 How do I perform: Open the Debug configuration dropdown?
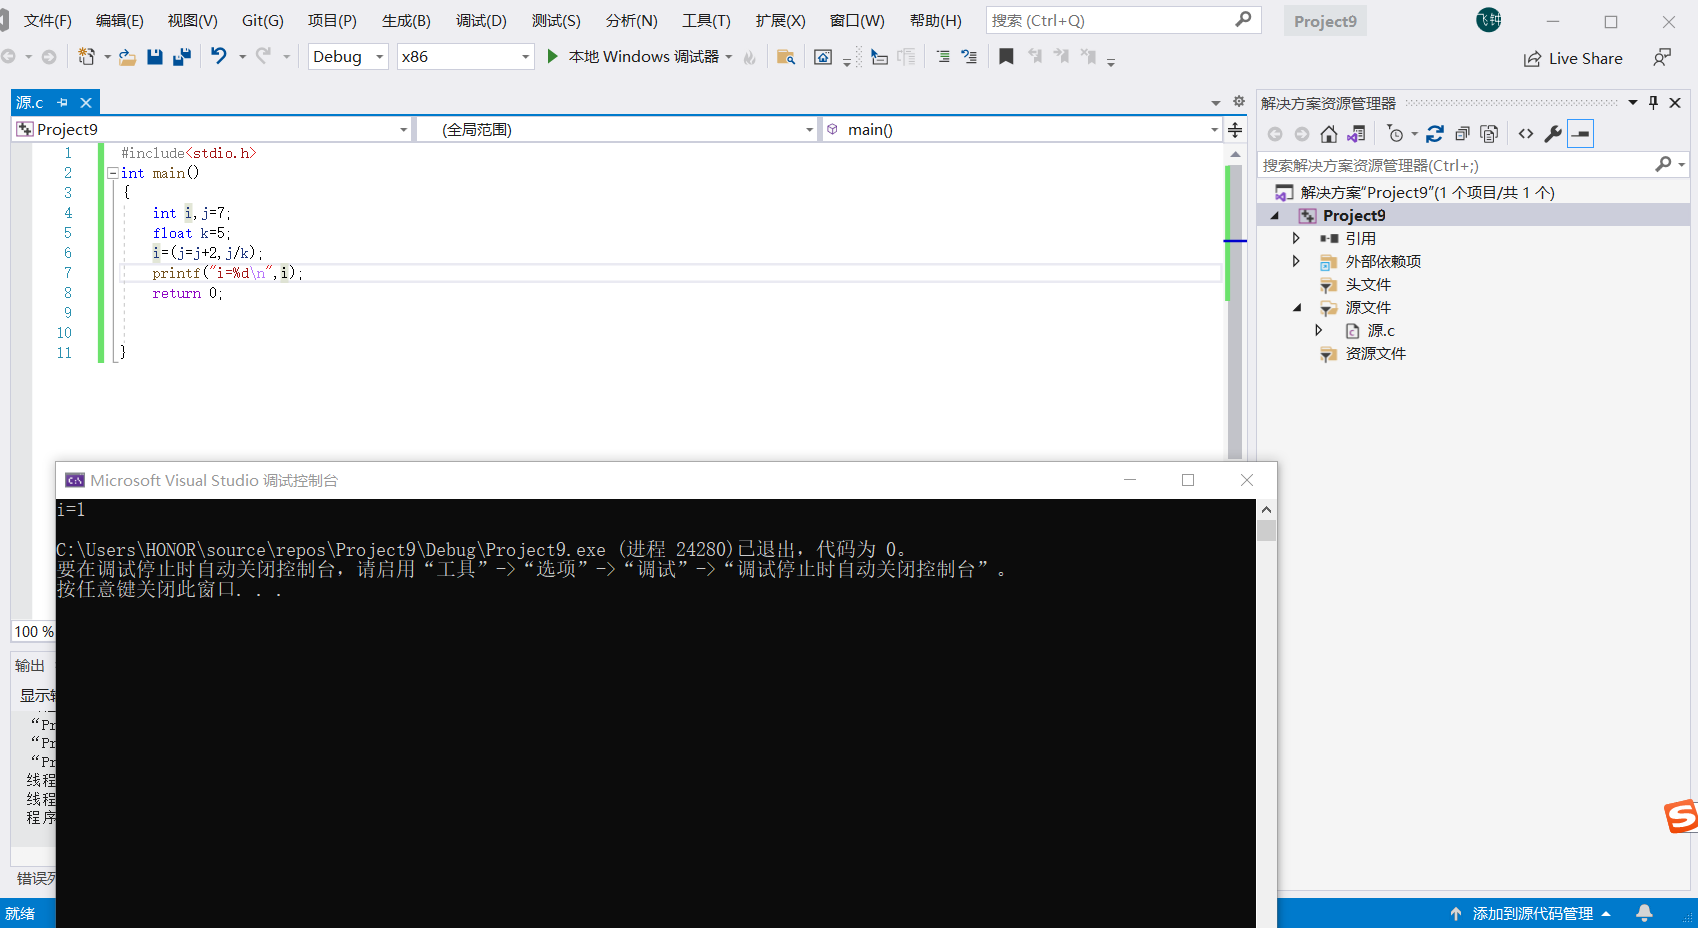[x=348, y=57]
